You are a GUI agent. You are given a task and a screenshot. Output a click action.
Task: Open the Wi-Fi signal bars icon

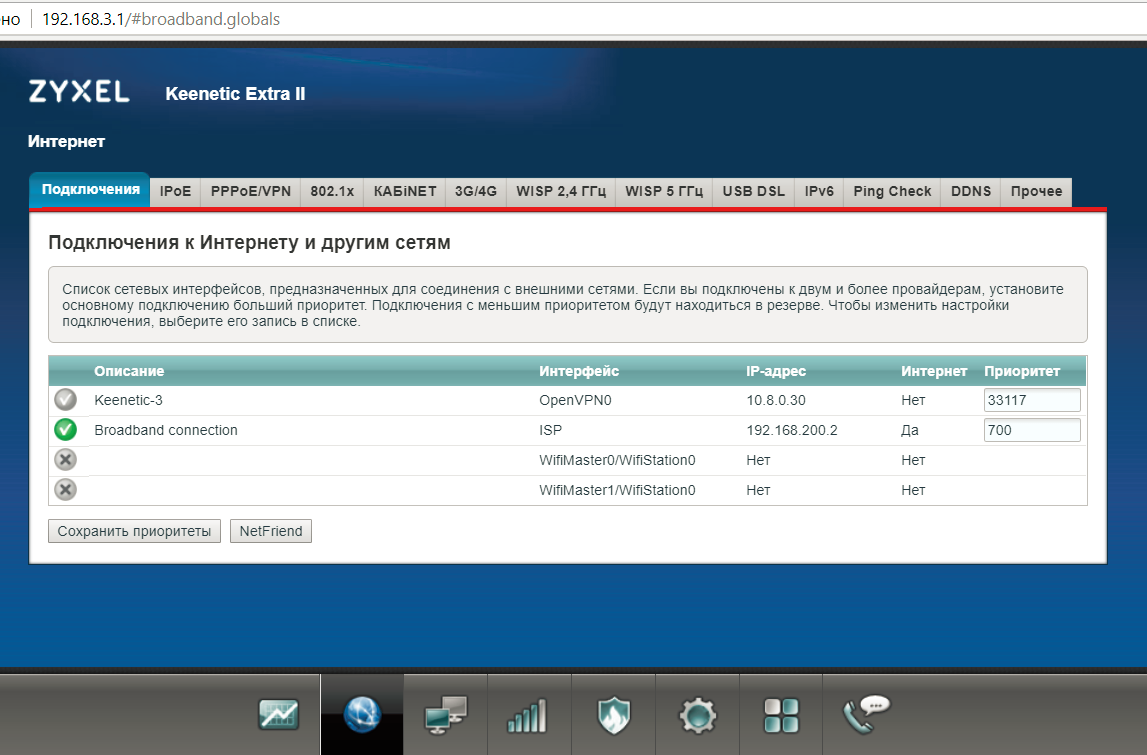pyautogui.click(x=529, y=714)
